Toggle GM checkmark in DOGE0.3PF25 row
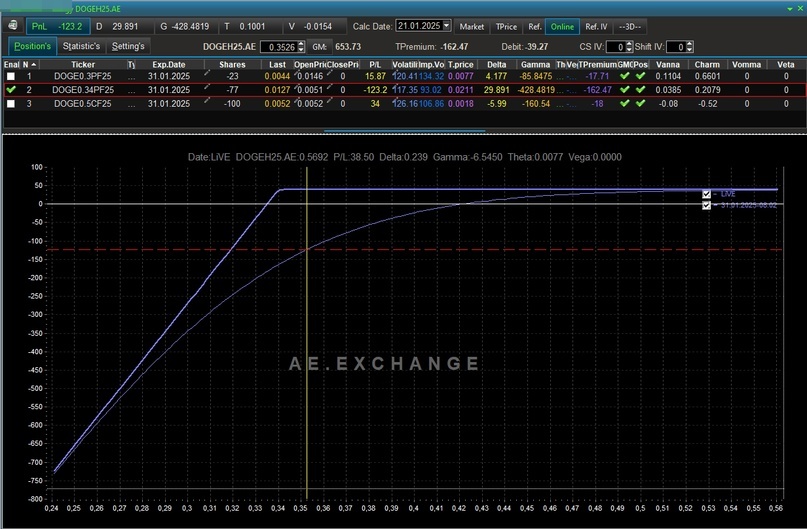 tap(625, 76)
